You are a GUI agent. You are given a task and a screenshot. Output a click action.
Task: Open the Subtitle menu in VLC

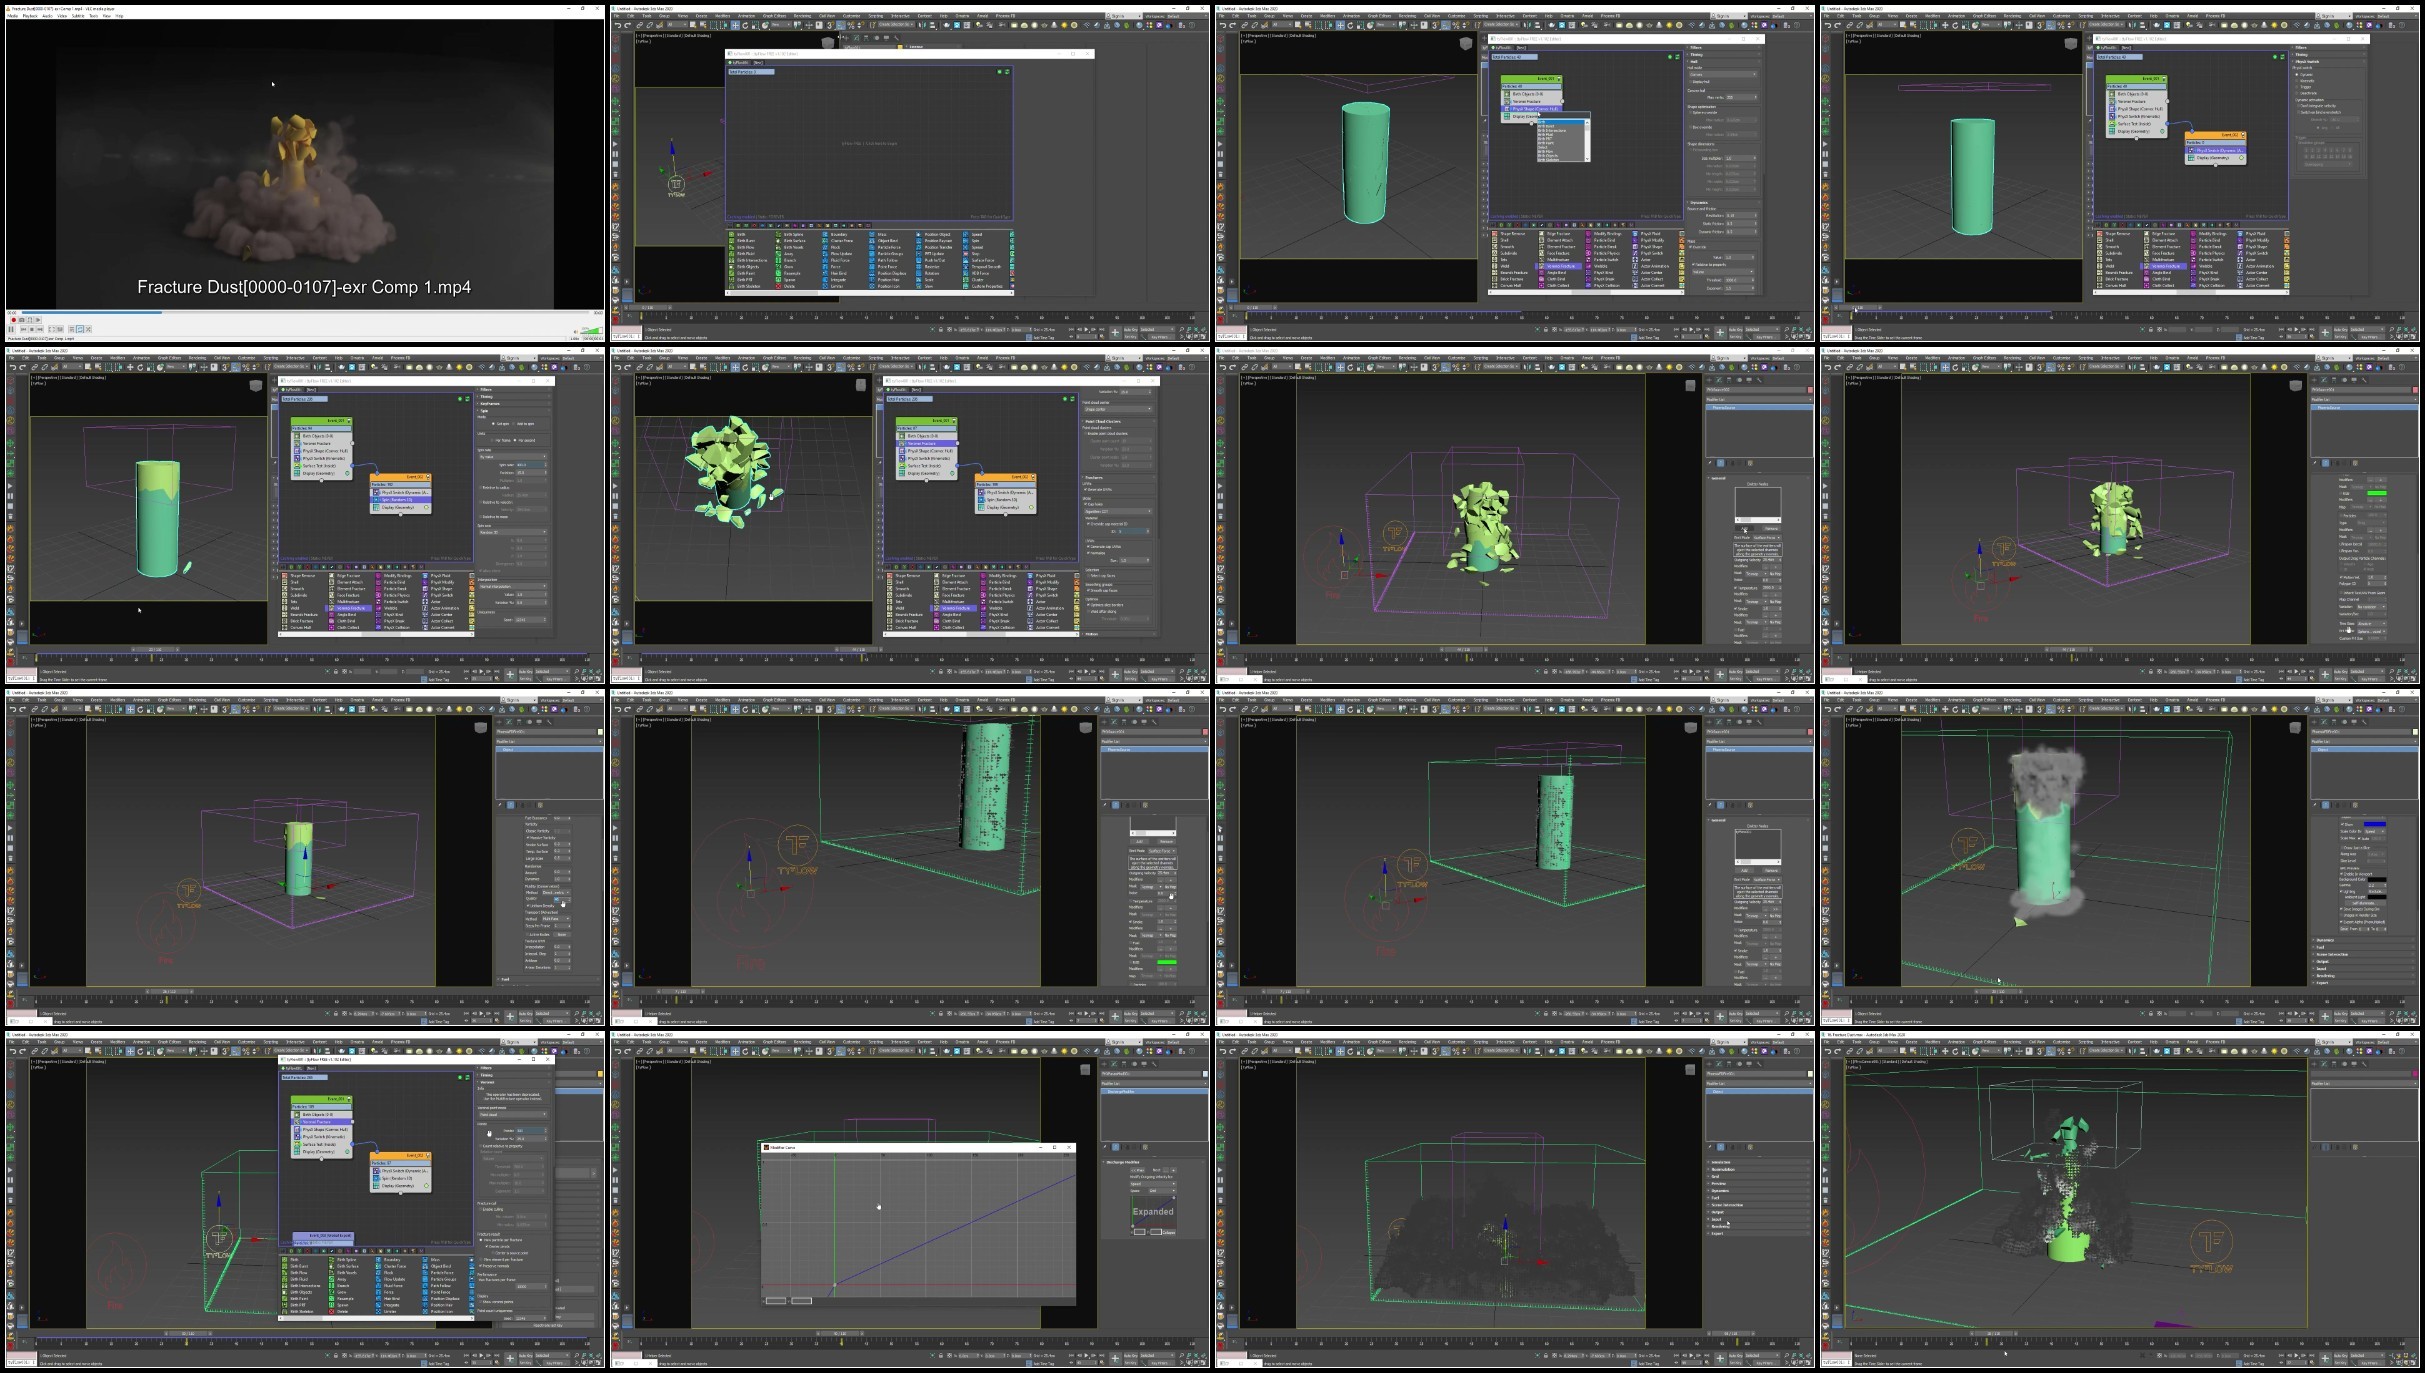[x=78, y=16]
